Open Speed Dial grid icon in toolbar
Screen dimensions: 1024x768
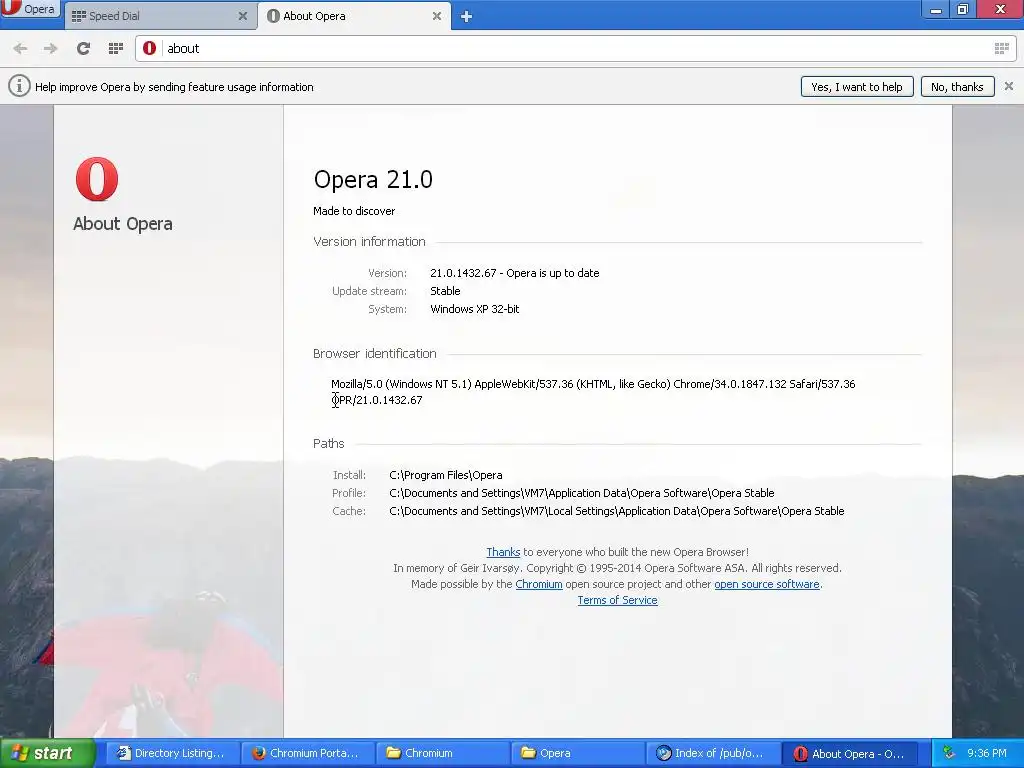(116, 48)
